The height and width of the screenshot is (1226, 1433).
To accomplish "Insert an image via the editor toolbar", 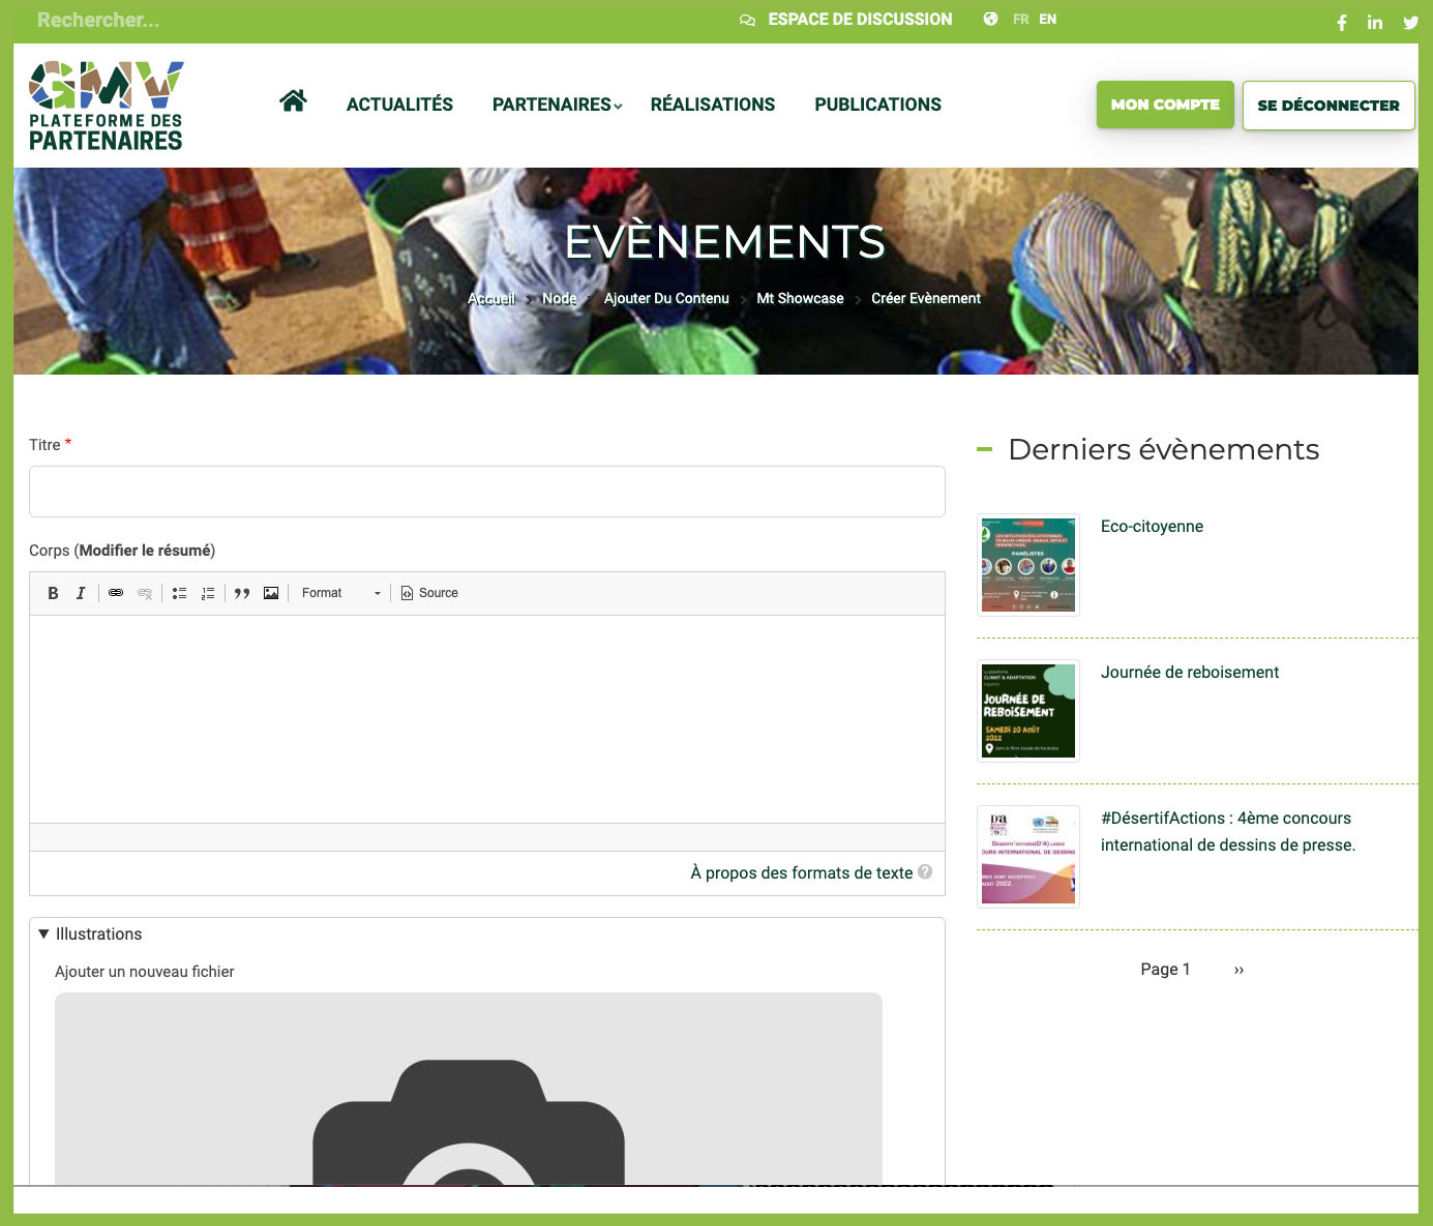I will [271, 593].
